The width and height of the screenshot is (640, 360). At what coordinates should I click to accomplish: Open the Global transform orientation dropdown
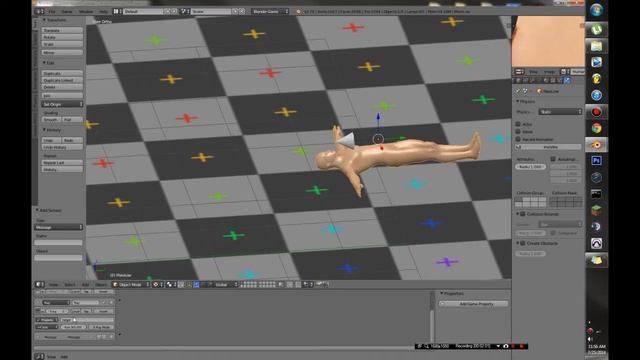pos(226,284)
